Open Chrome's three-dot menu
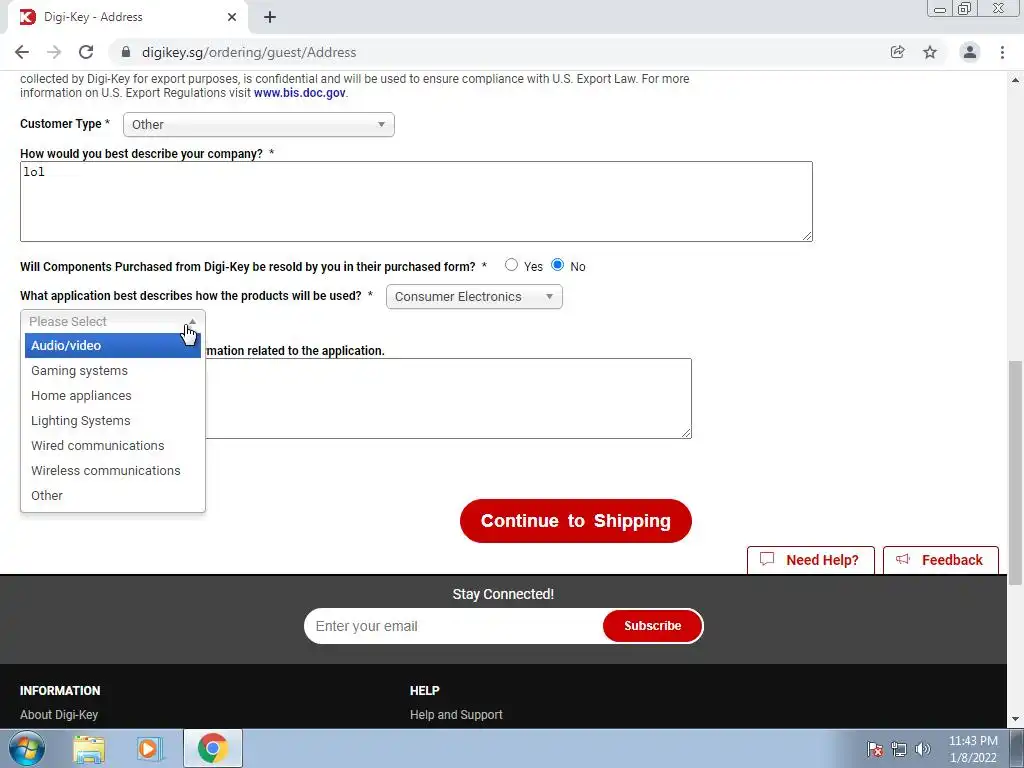The image size is (1024, 768). [1002, 52]
